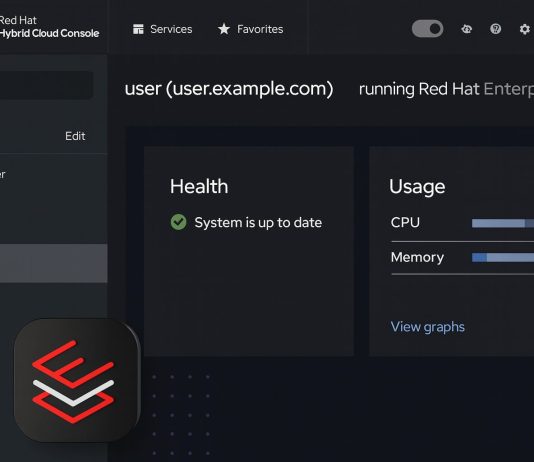Click the System is up to date text
534x462 pixels.
pos(258,223)
